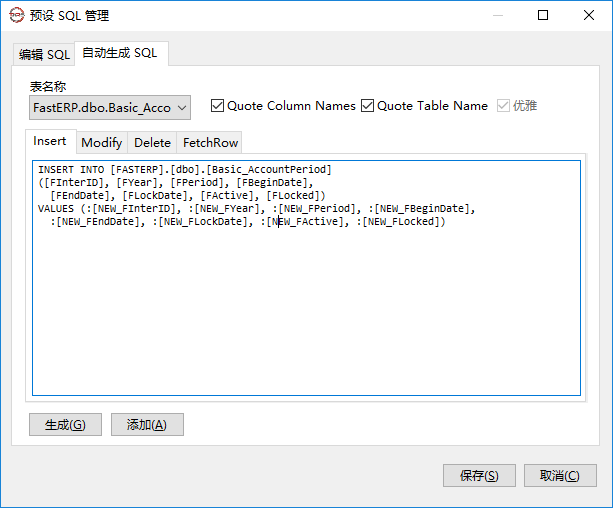Switch to the 编辑 SQL tab
Screen dimensions: 613x508
(x=44, y=55)
